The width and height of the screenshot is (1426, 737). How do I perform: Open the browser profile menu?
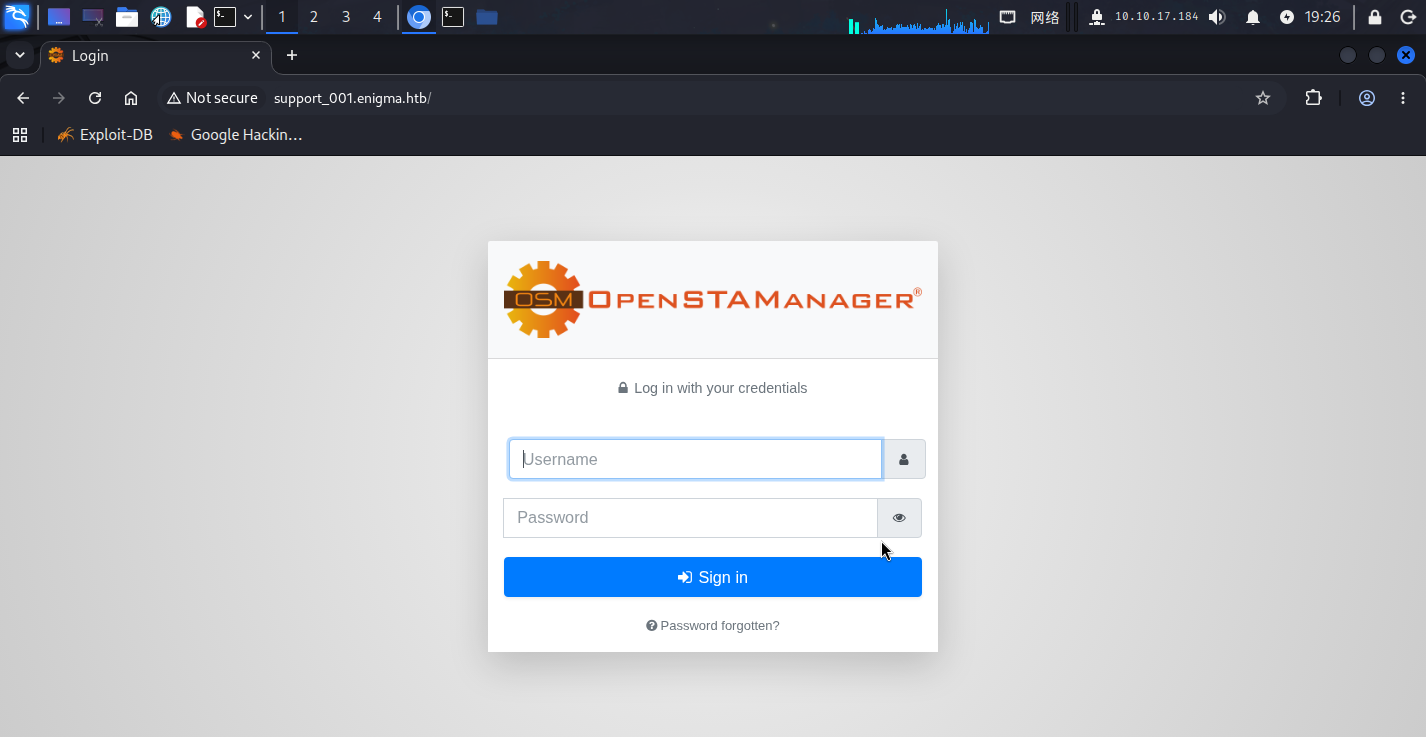(1367, 98)
